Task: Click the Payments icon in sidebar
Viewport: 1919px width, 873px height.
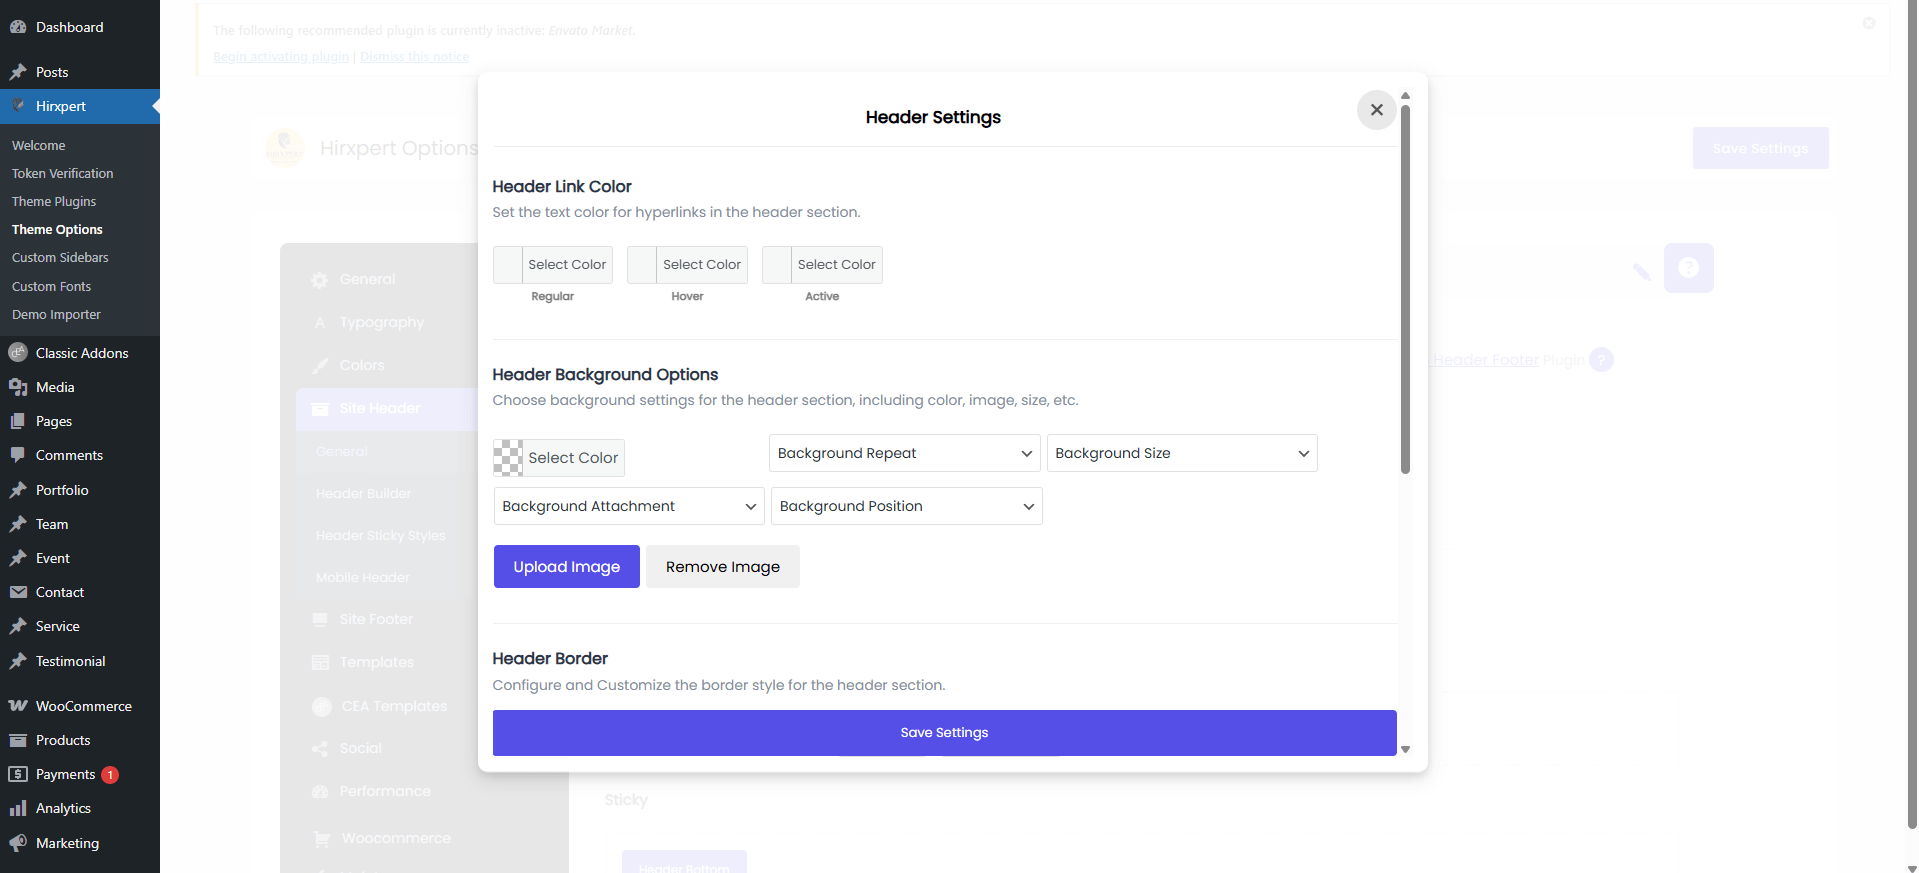Action: [18, 774]
